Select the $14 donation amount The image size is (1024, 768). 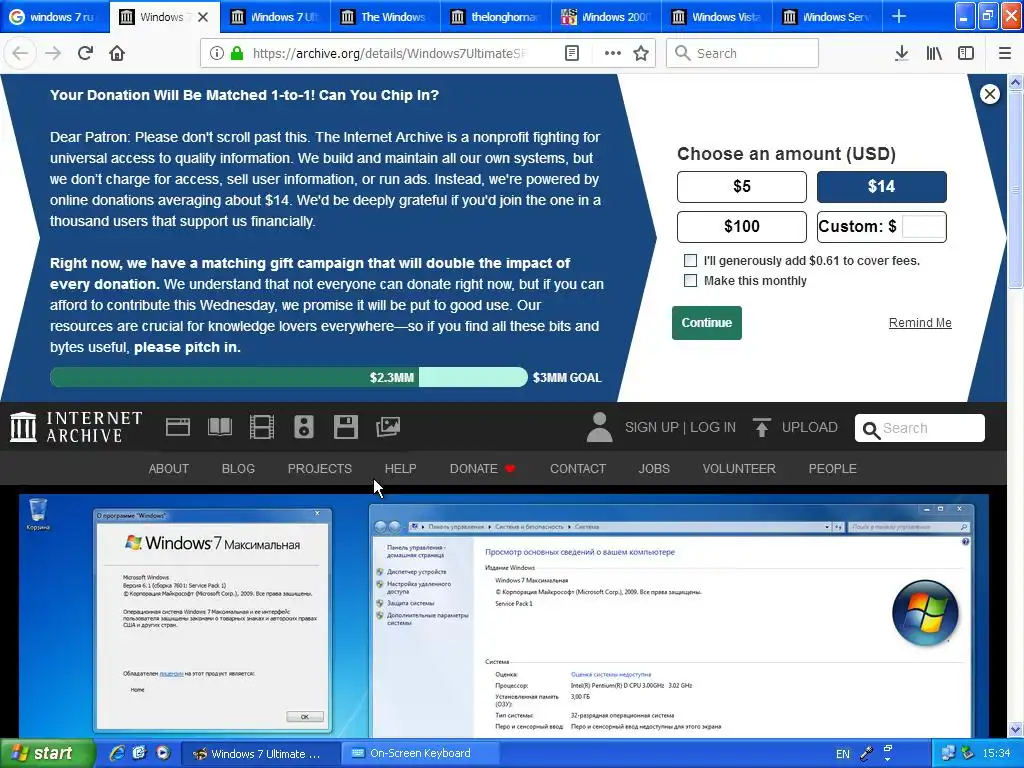tap(882, 187)
